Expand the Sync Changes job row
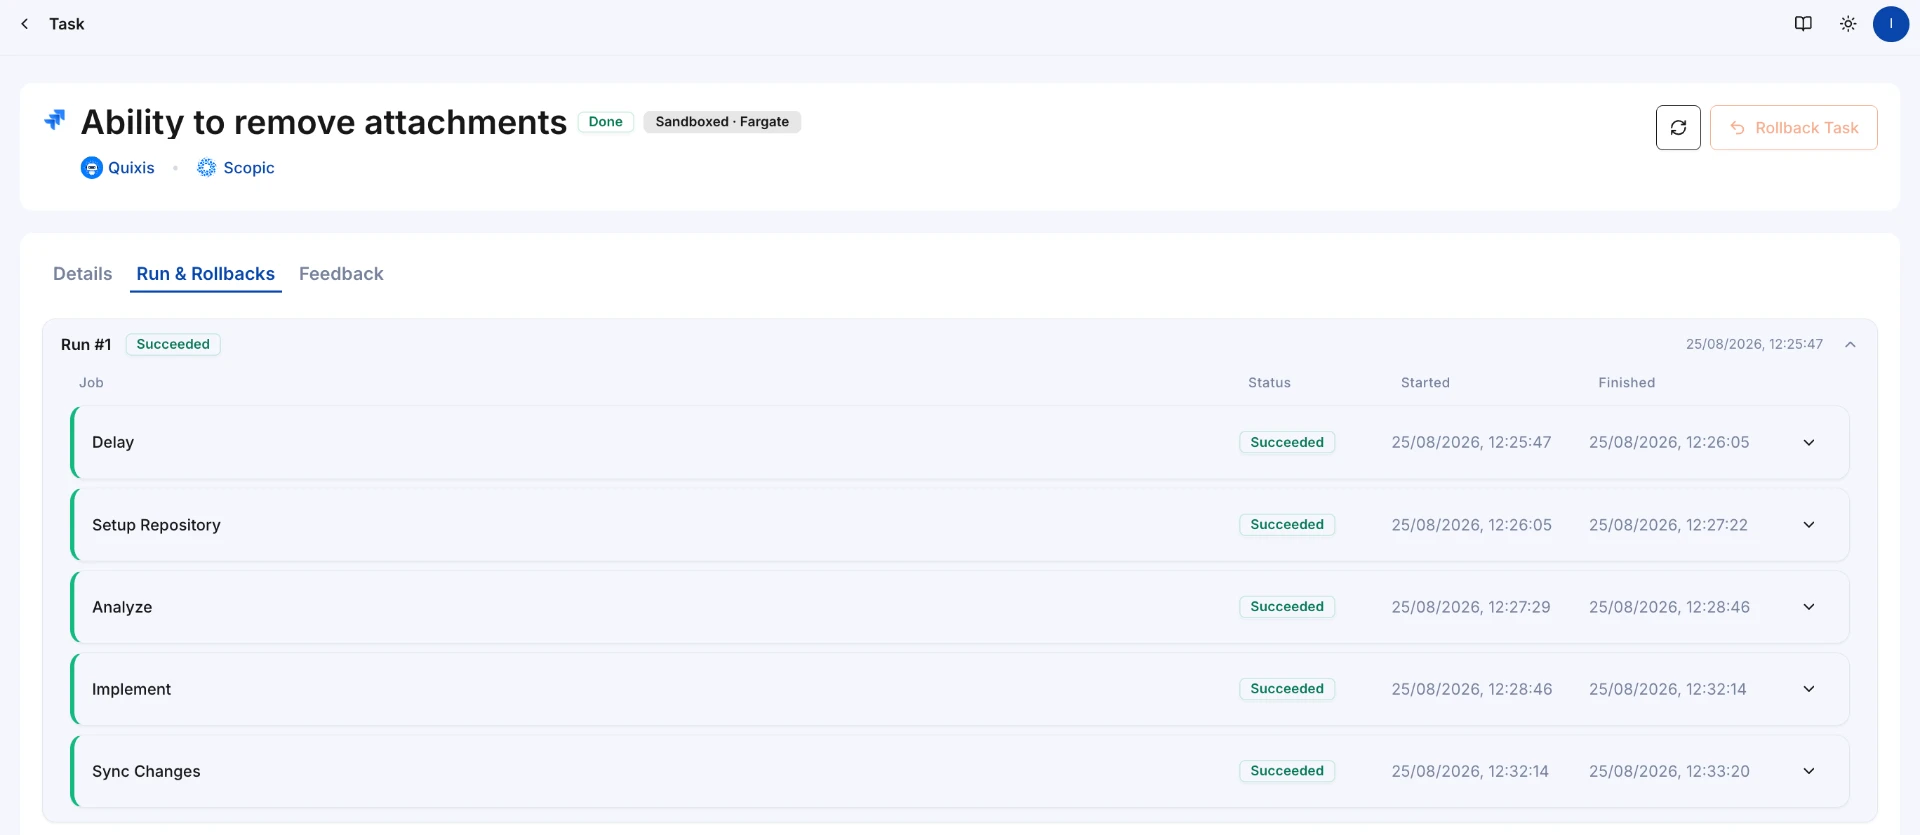1920x835 pixels. pos(1809,771)
